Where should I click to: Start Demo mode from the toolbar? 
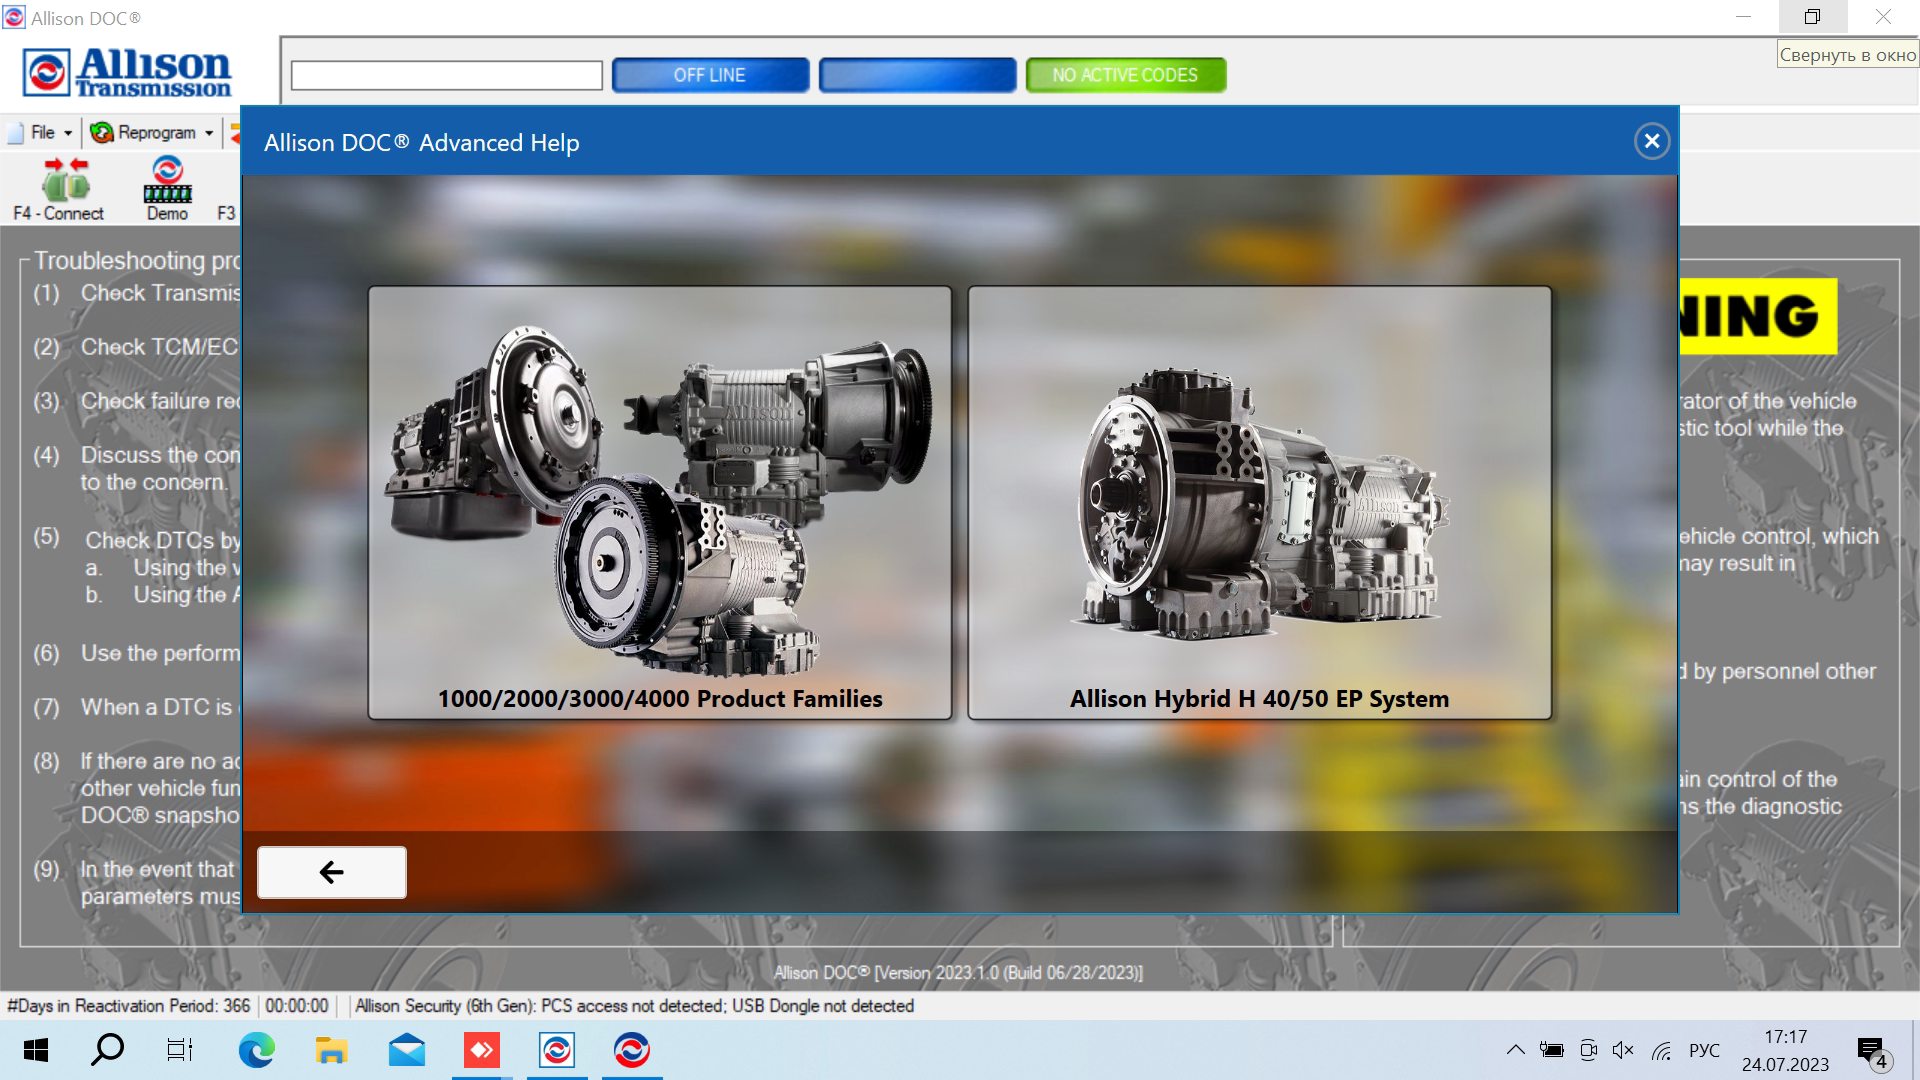coord(166,188)
